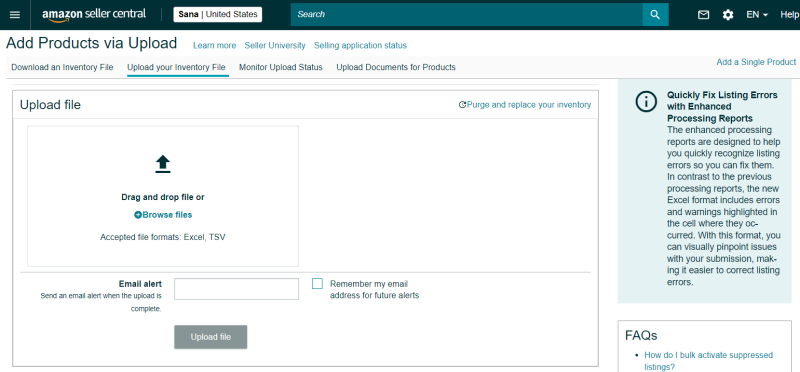The height and width of the screenshot is (372, 800).
Task: Click the Browse files link
Action: 163,215
